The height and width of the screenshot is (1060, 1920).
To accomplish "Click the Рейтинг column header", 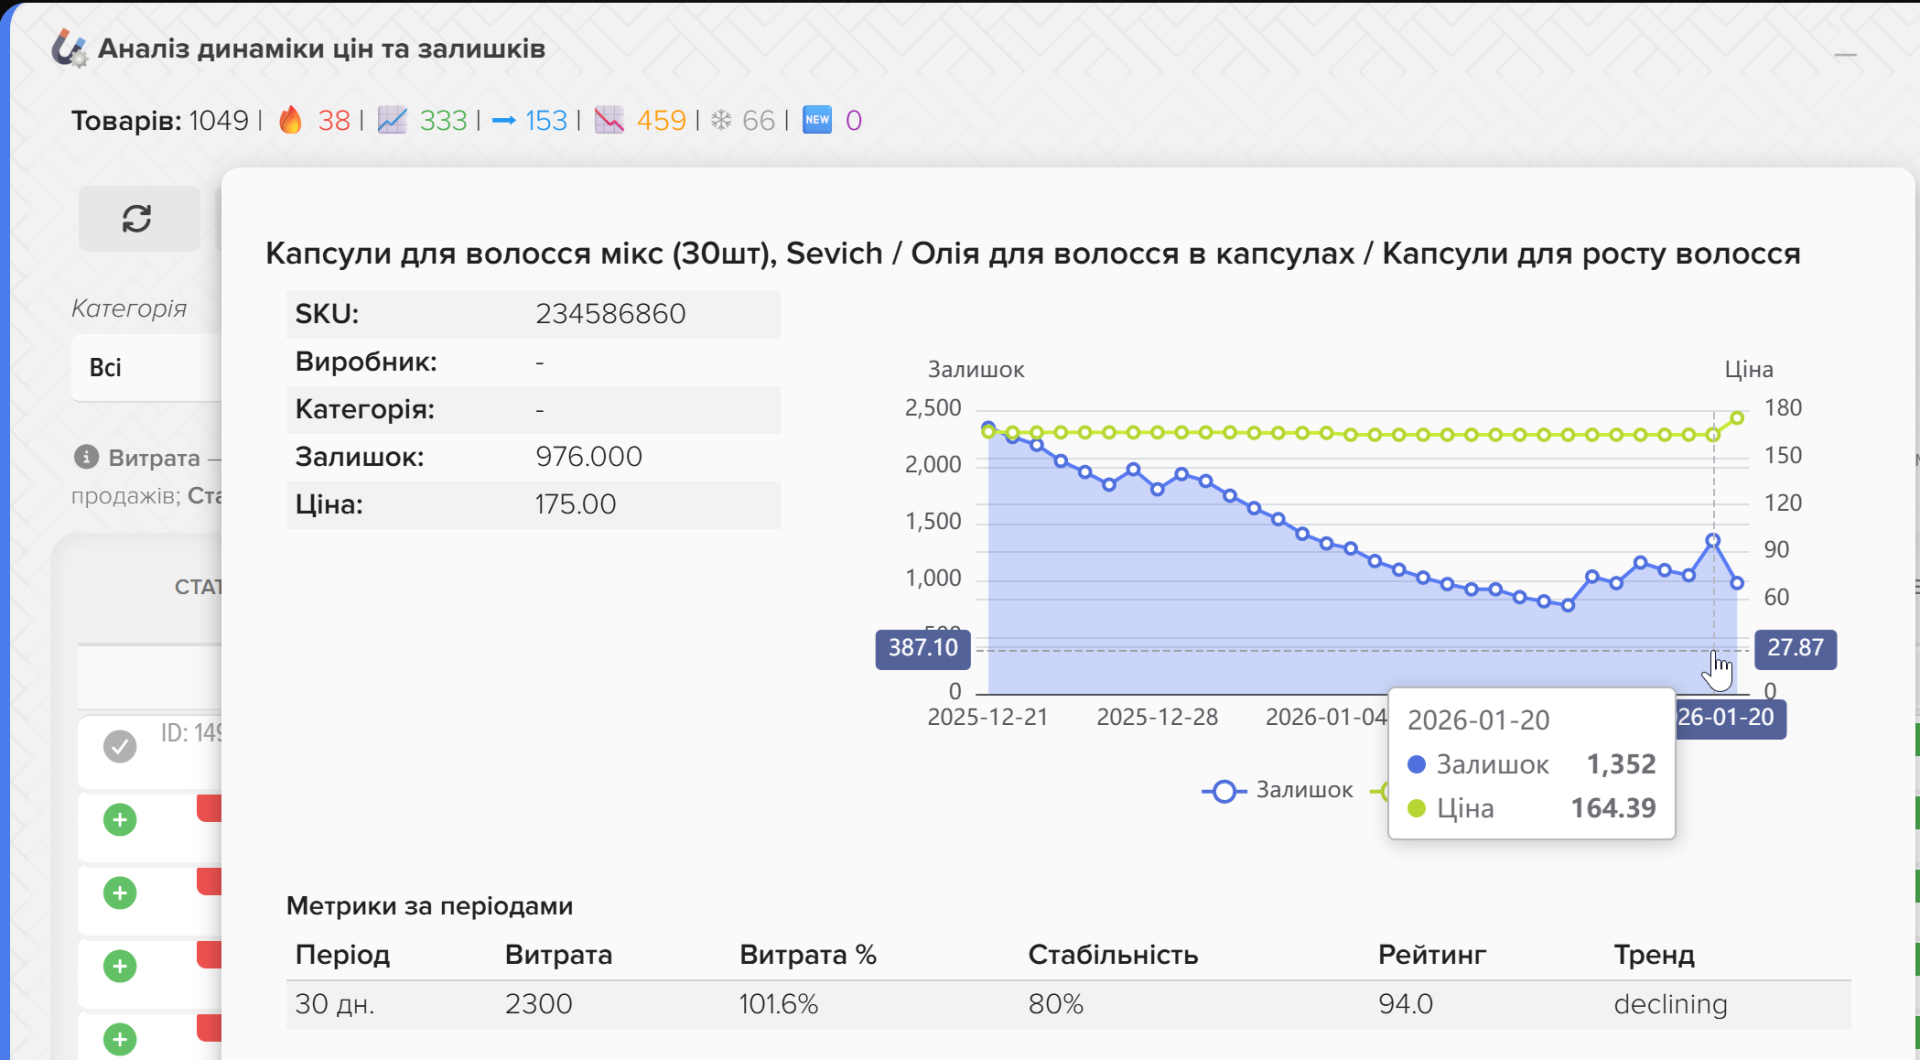I will coord(1432,955).
